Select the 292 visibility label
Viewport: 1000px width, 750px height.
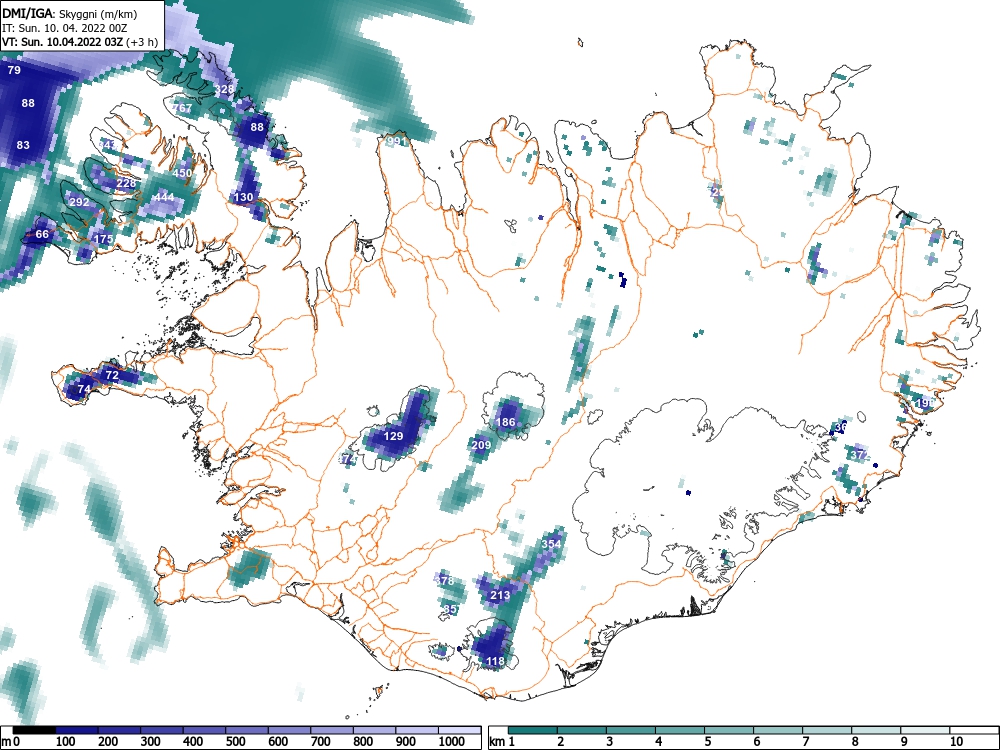[79, 202]
